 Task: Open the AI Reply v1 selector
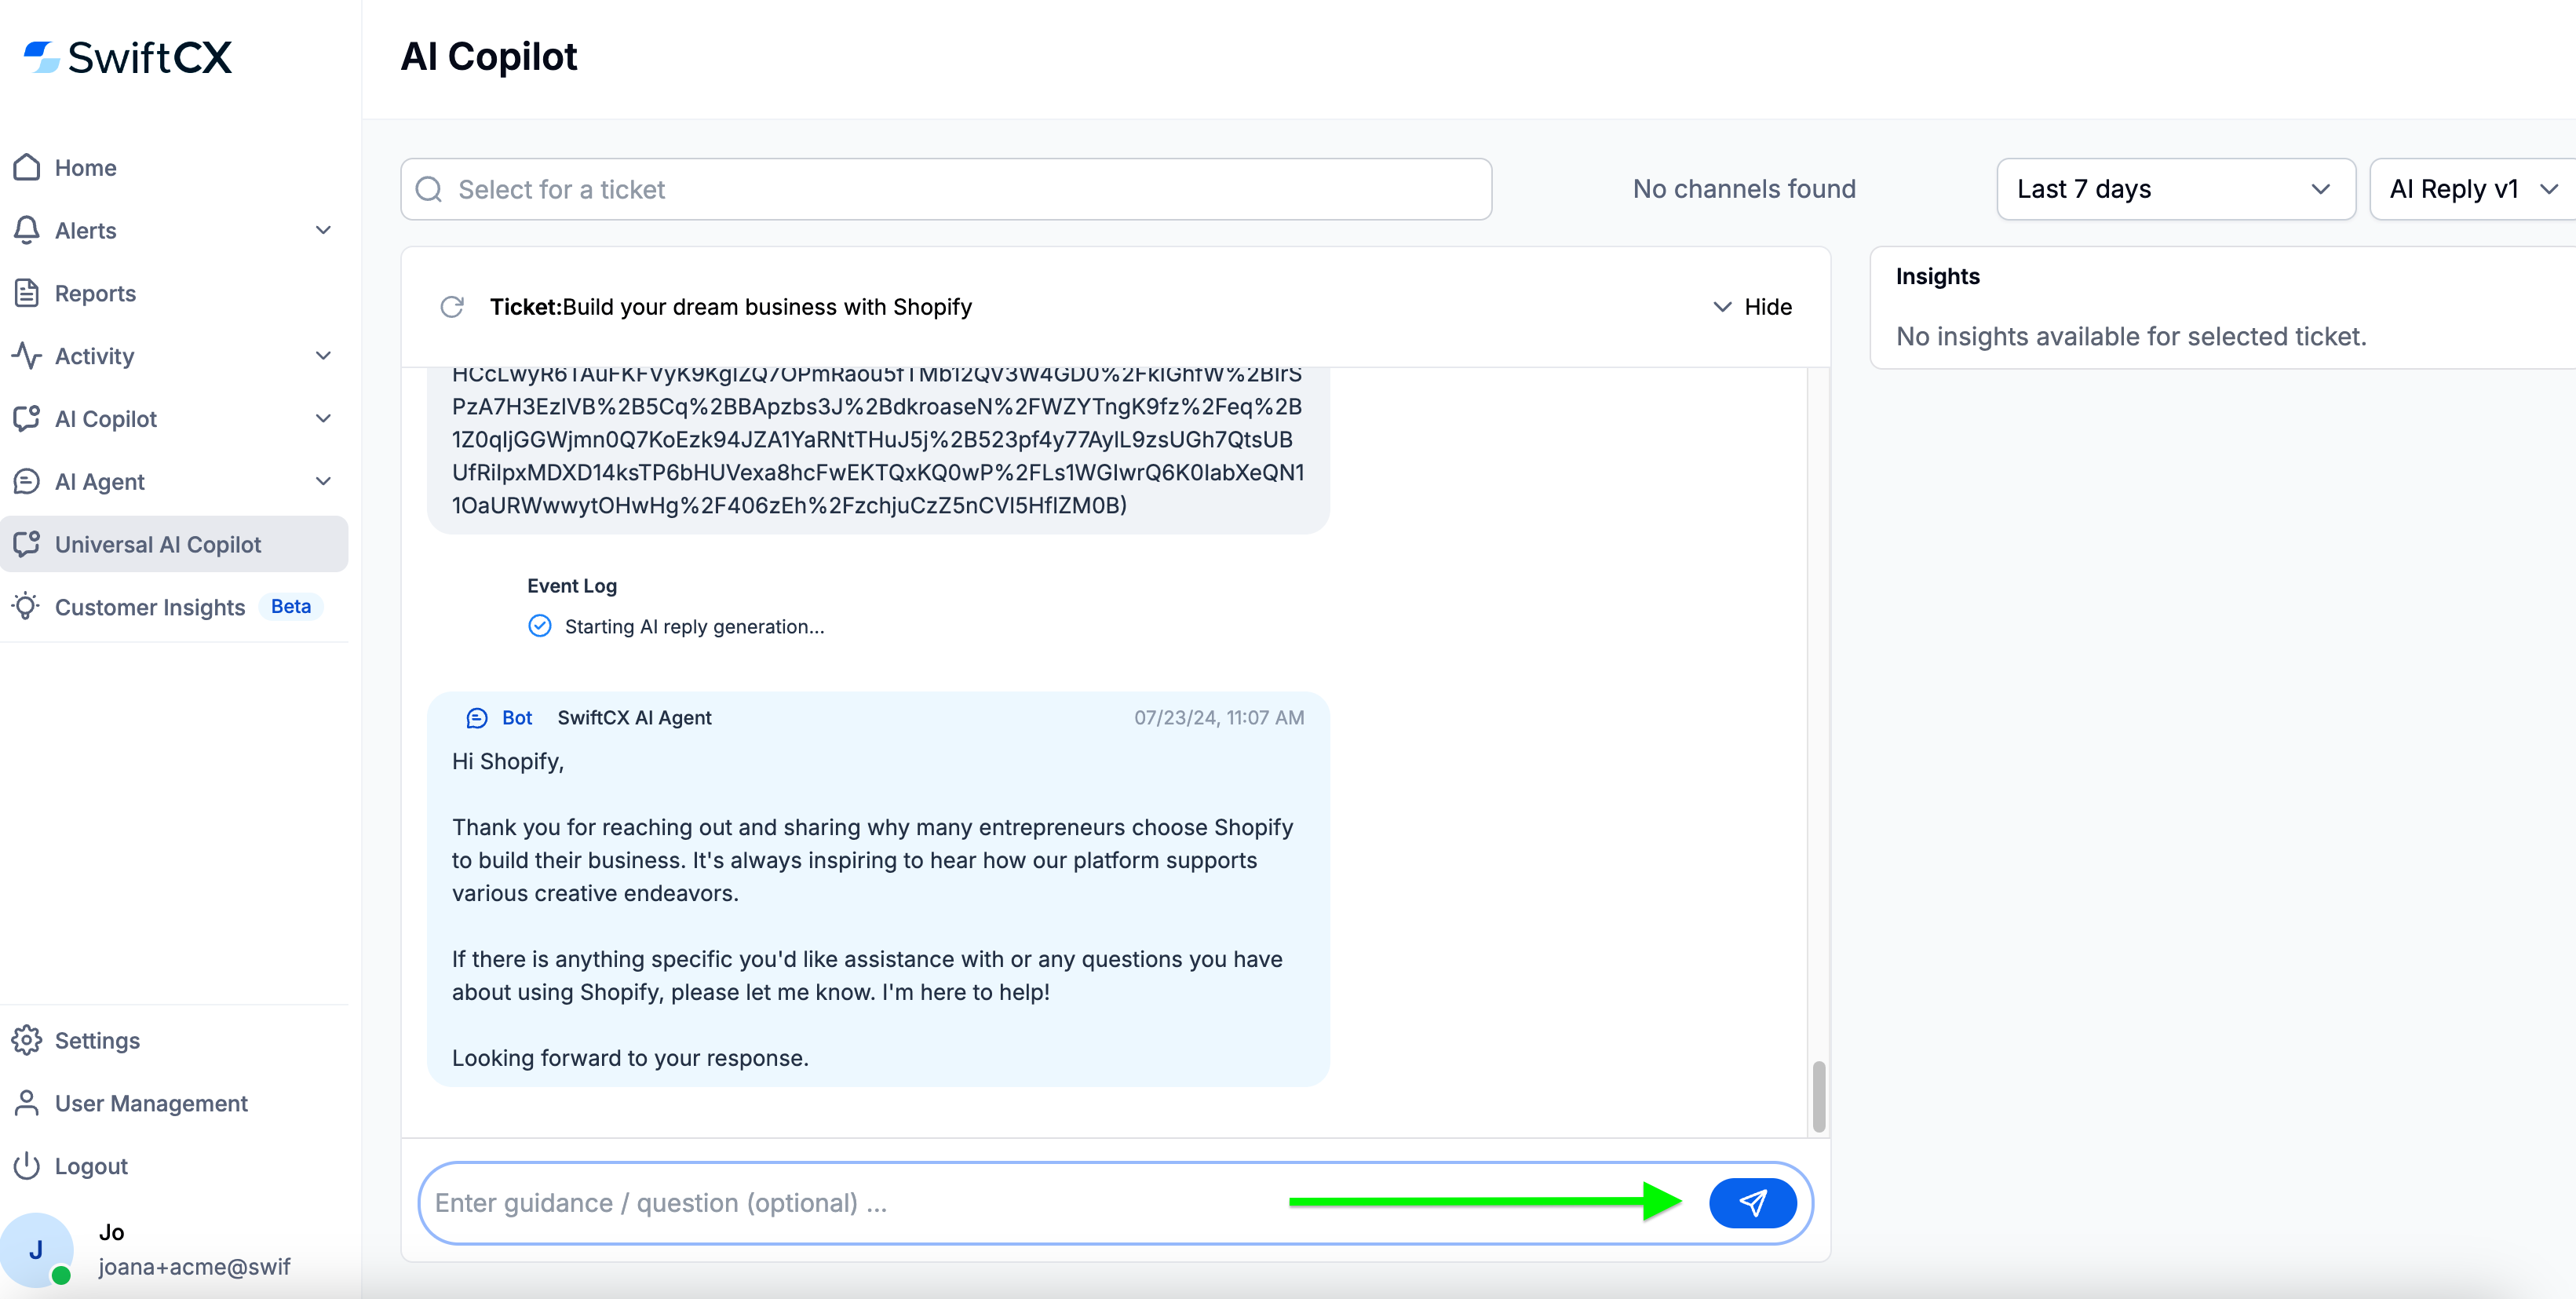click(2469, 189)
